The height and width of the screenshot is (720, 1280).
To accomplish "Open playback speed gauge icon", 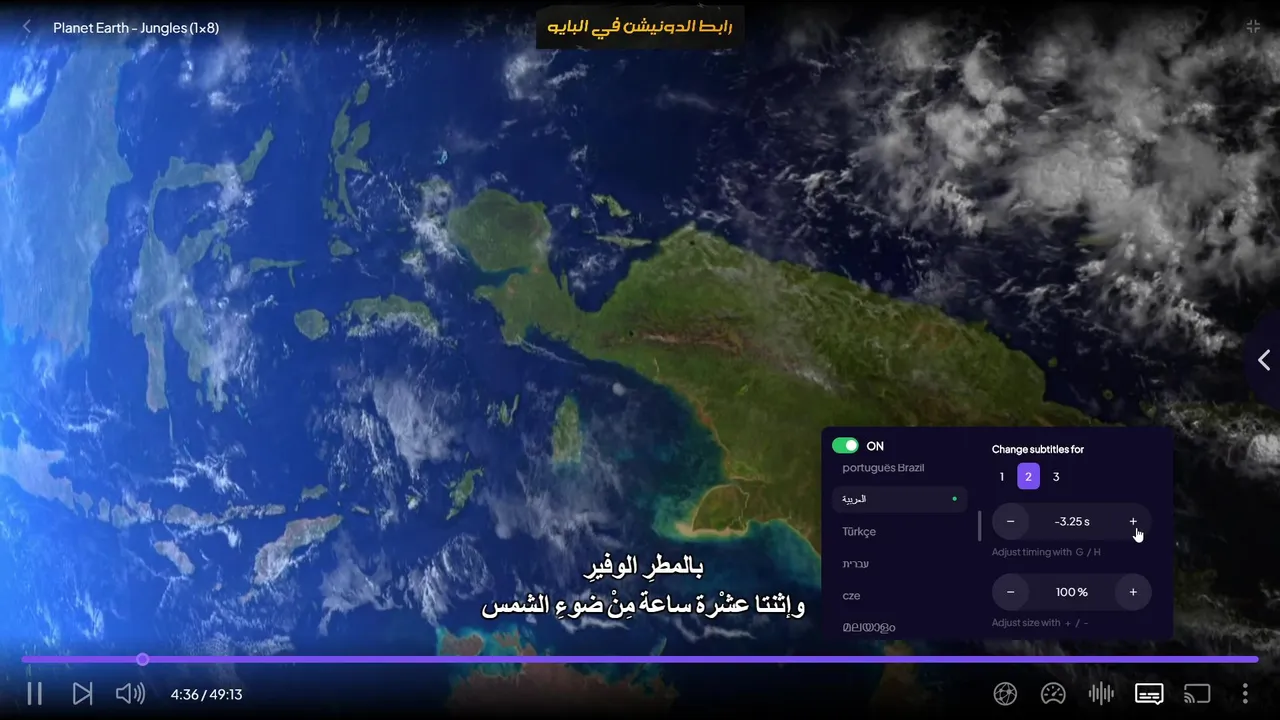I will click(1053, 693).
